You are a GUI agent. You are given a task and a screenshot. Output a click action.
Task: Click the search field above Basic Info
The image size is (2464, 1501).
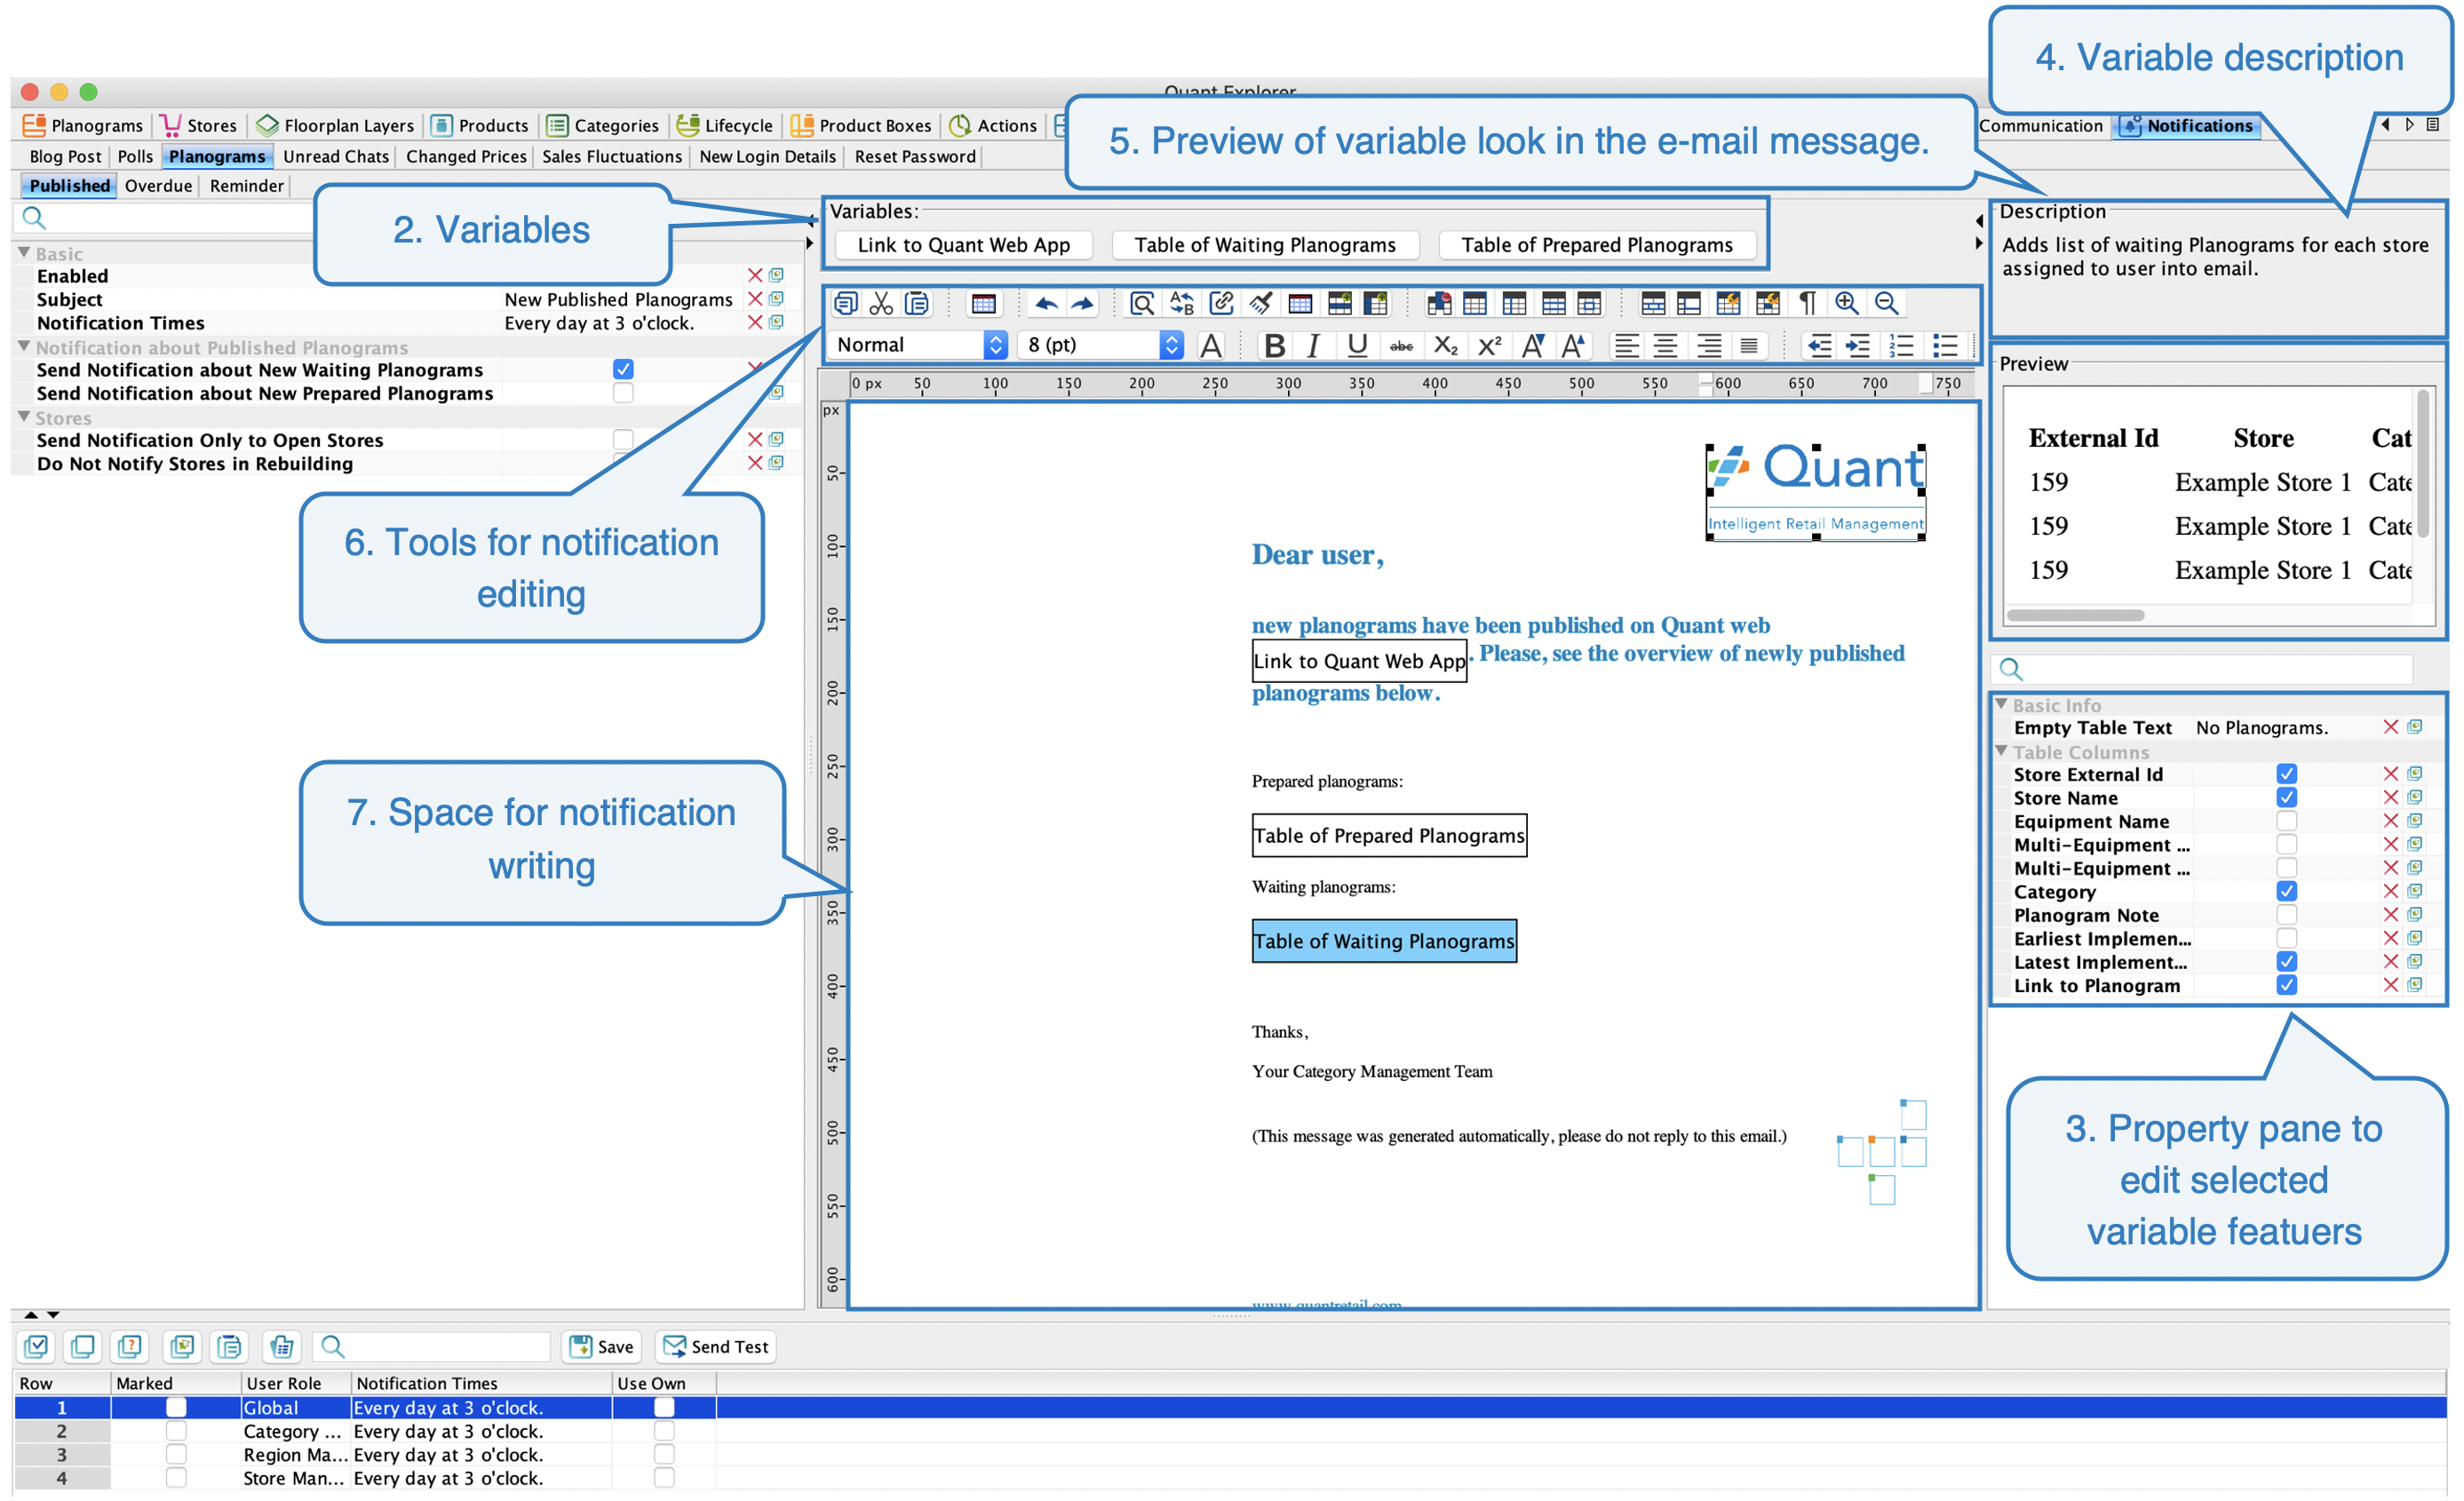(x=2203, y=669)
